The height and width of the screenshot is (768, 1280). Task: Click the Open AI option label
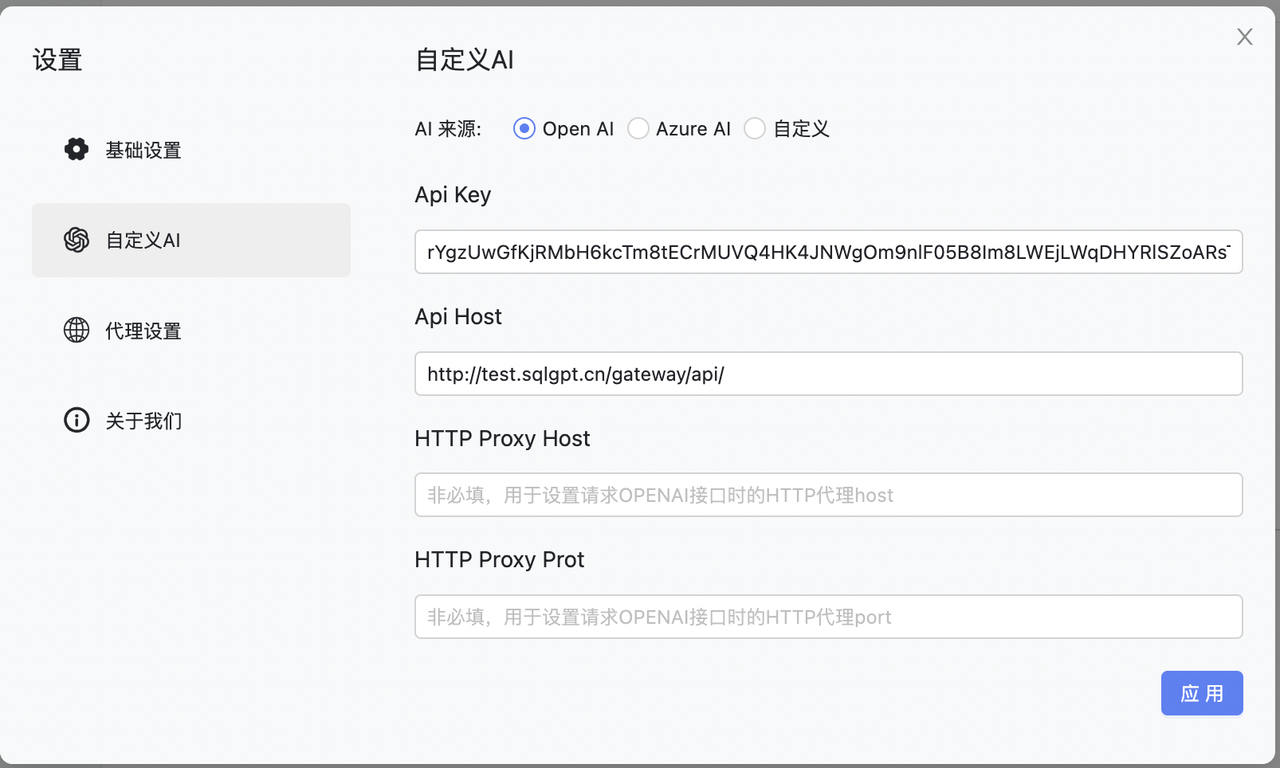pos(578,129)
